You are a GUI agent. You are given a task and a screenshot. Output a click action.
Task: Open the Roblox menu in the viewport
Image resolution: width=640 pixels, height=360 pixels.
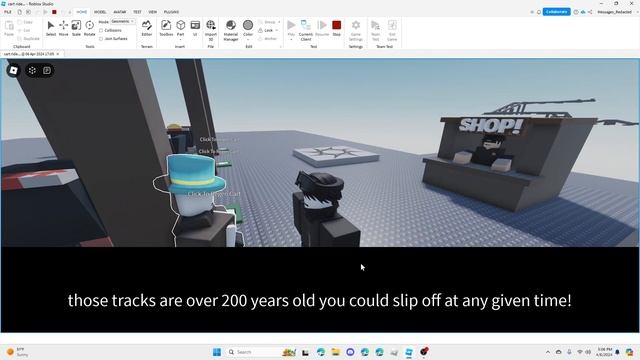pos(13,70)
